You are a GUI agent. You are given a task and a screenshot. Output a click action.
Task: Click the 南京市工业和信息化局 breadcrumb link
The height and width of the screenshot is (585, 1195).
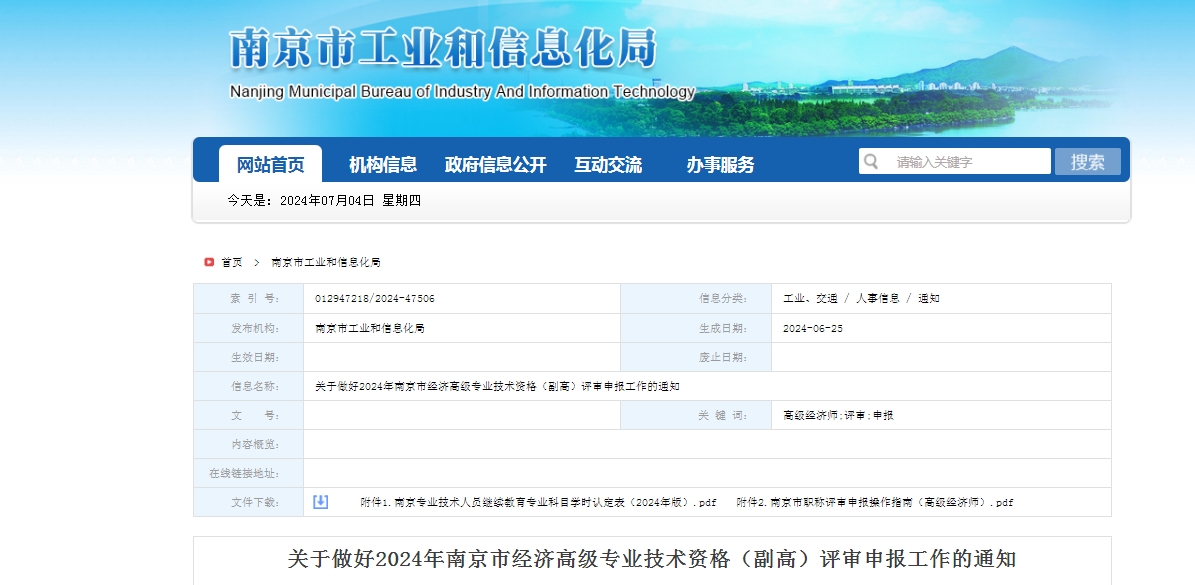[x=324, y=261]
